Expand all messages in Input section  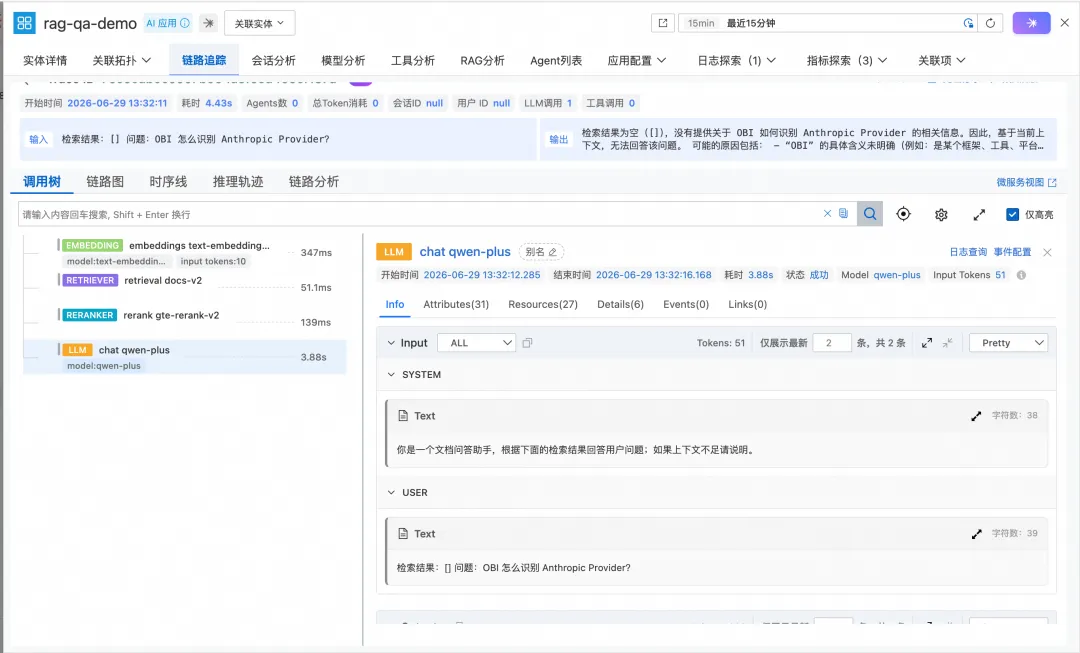(x=927, y=342)
